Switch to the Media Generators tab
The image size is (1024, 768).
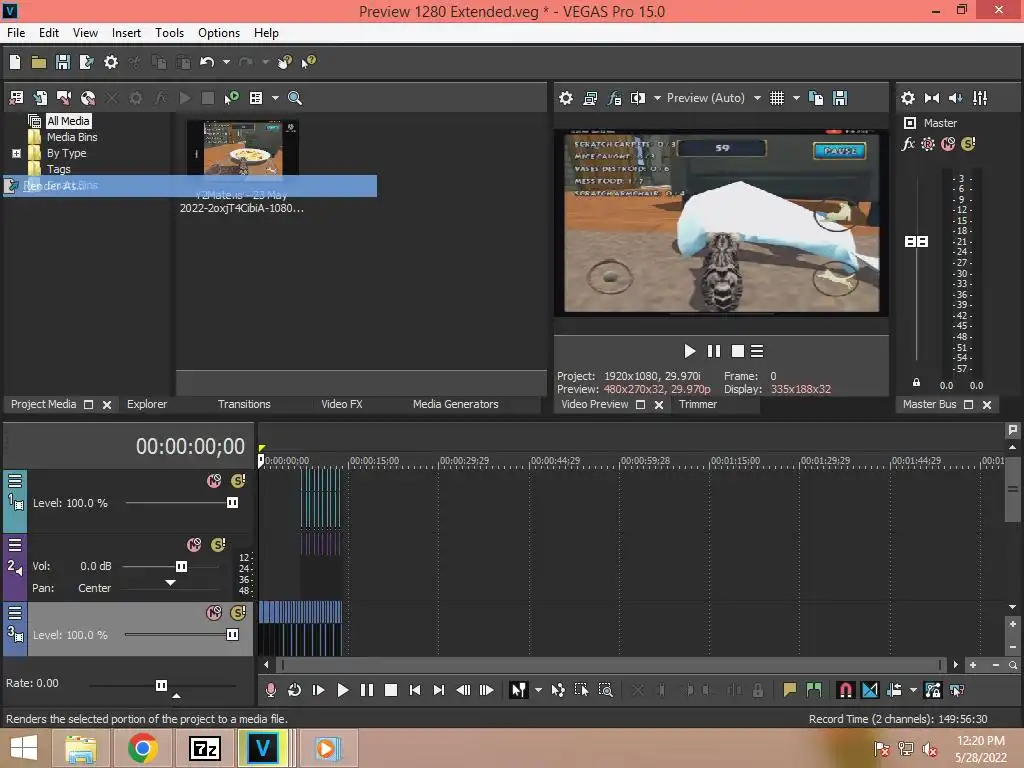pos(455,404)
